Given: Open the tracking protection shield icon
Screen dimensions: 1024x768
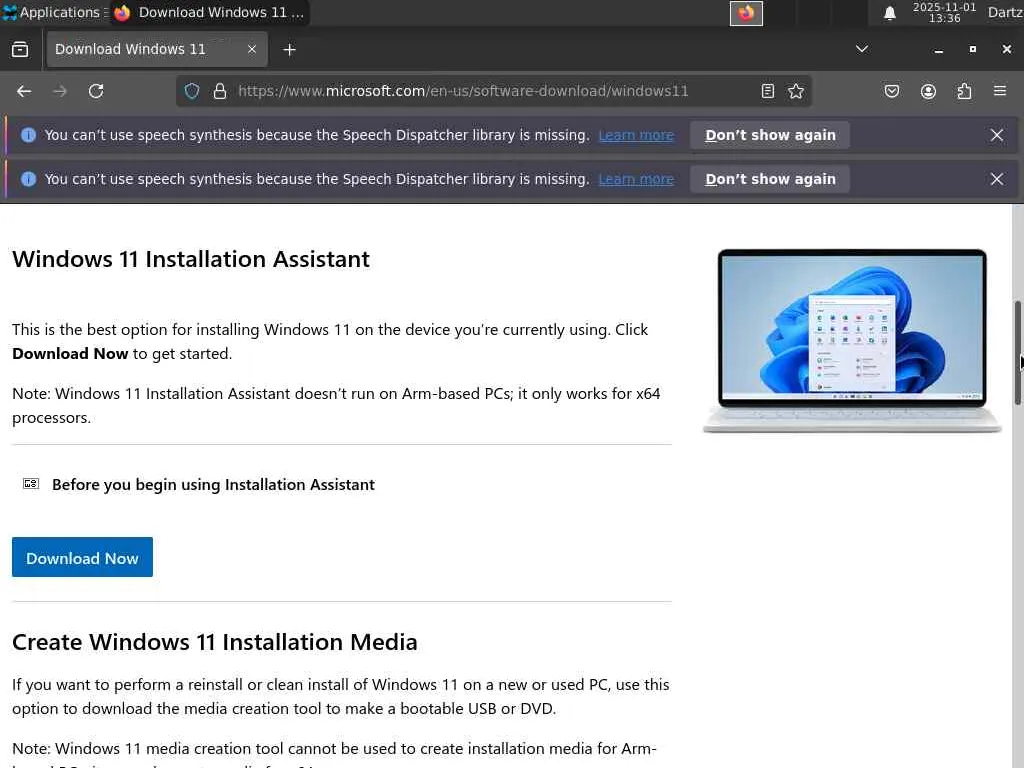Looking at the screenshot, I should (192, 91).
